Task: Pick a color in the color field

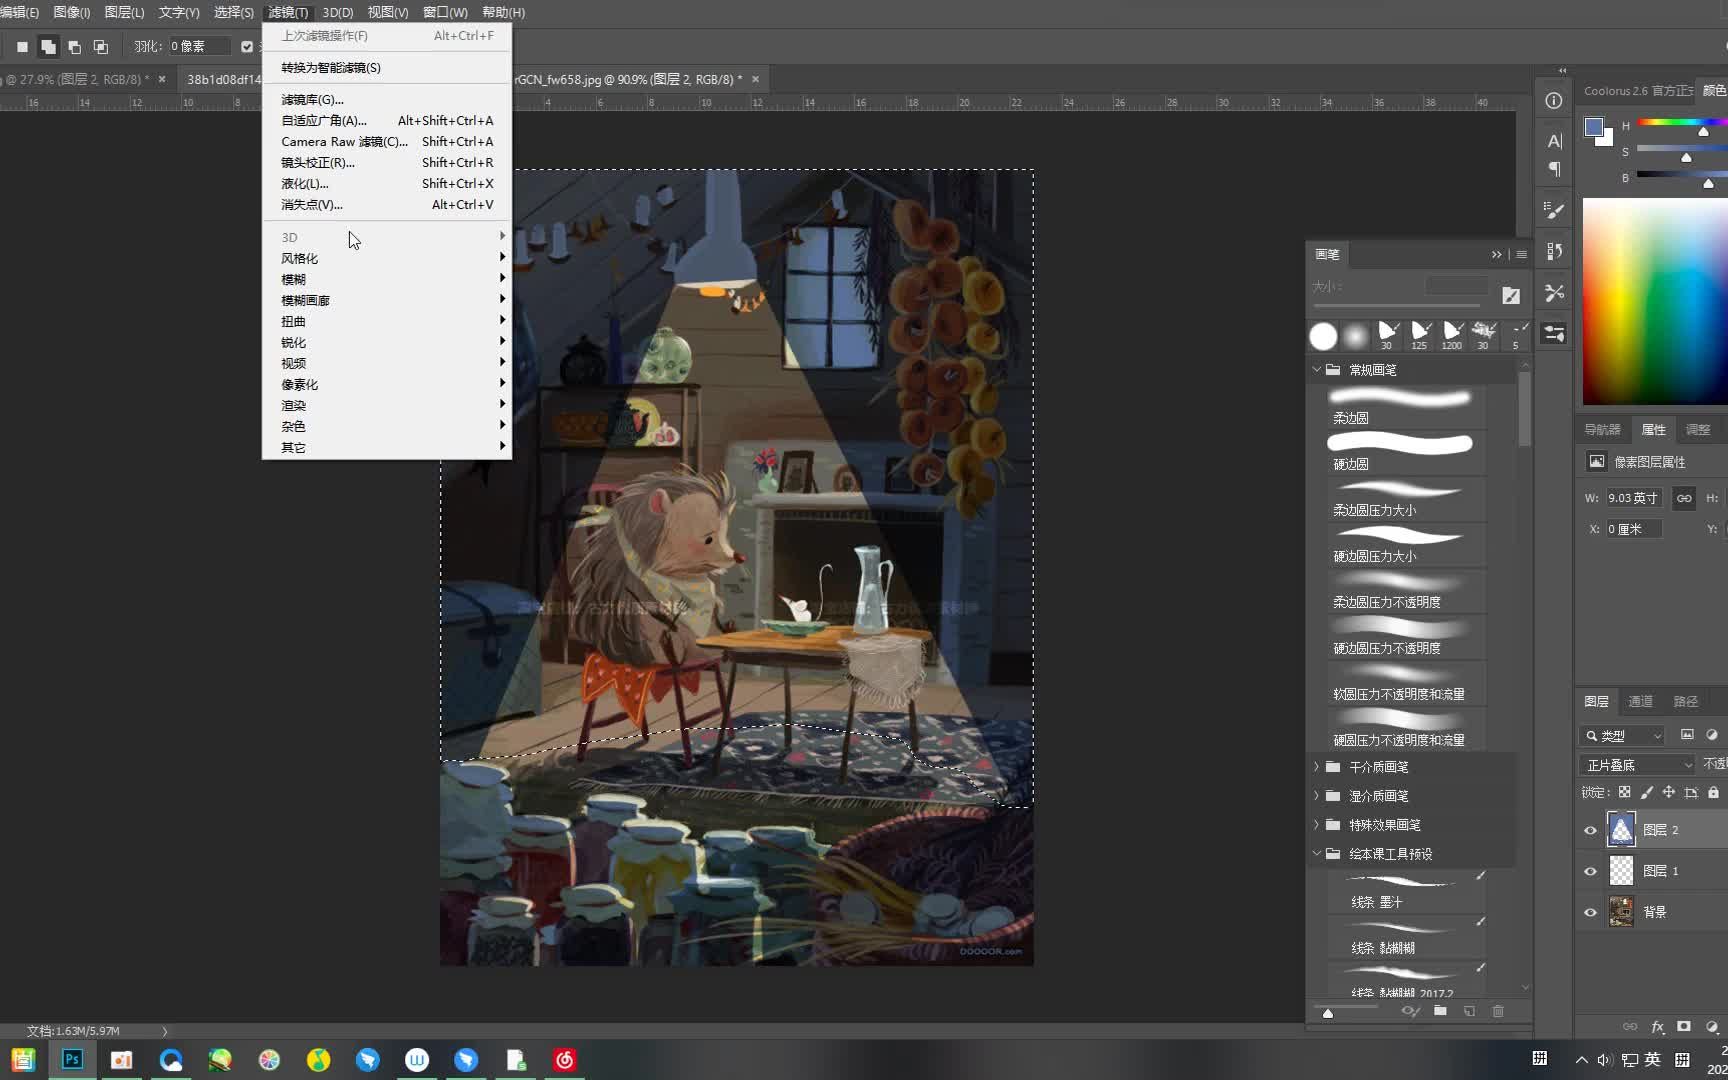Action: click(x=1655, y=302)
